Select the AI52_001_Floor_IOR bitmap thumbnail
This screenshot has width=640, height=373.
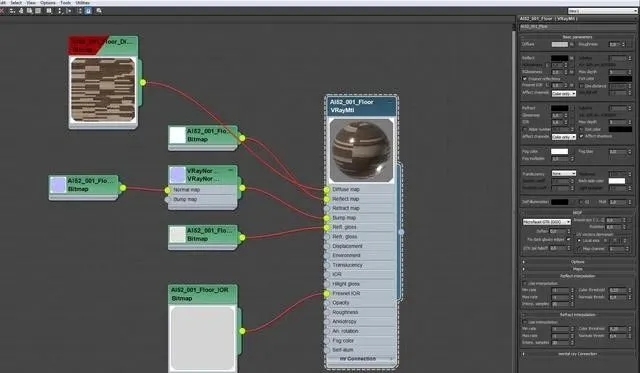tap(203, 338)
